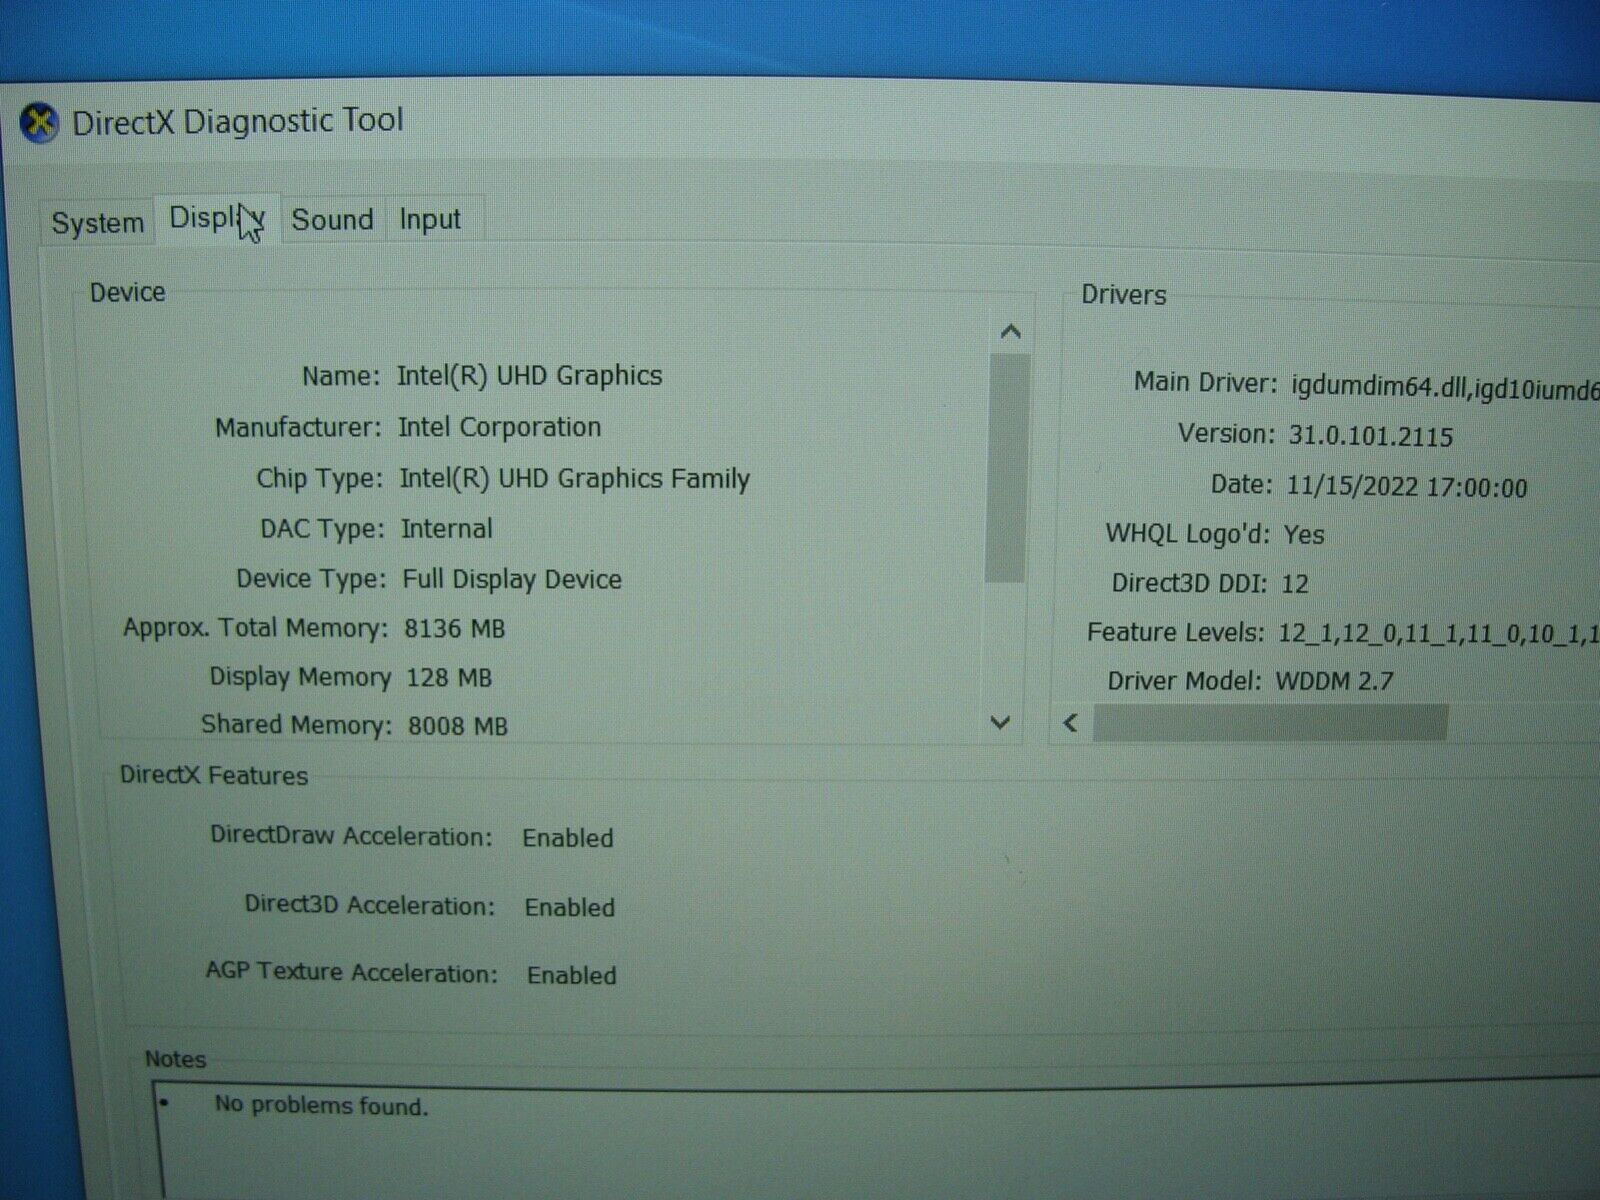The height and width of the screenshot is (1200, 1600).
Task: Select 'Full Display Device' value
Action: [x=512, y=579]
